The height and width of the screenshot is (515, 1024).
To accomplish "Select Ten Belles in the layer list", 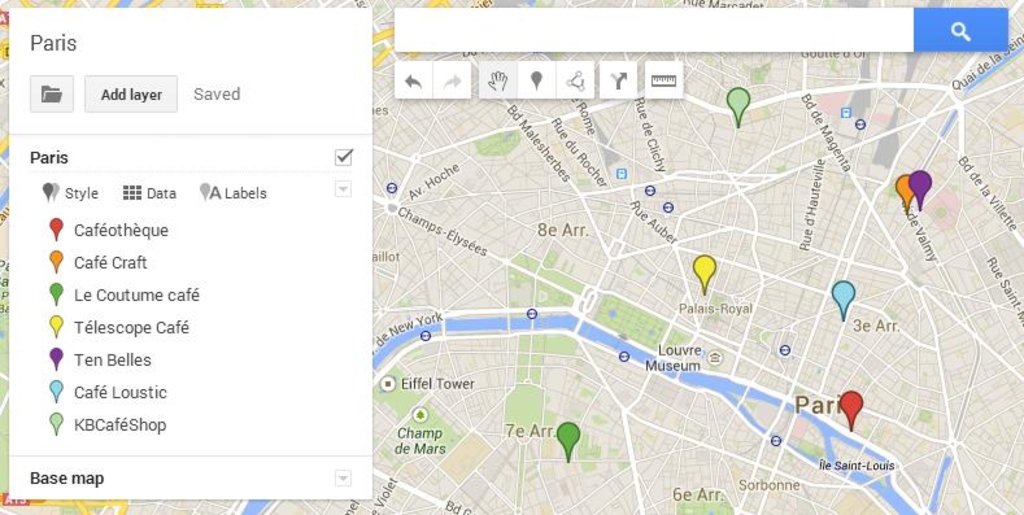I will tap(112, 360).
